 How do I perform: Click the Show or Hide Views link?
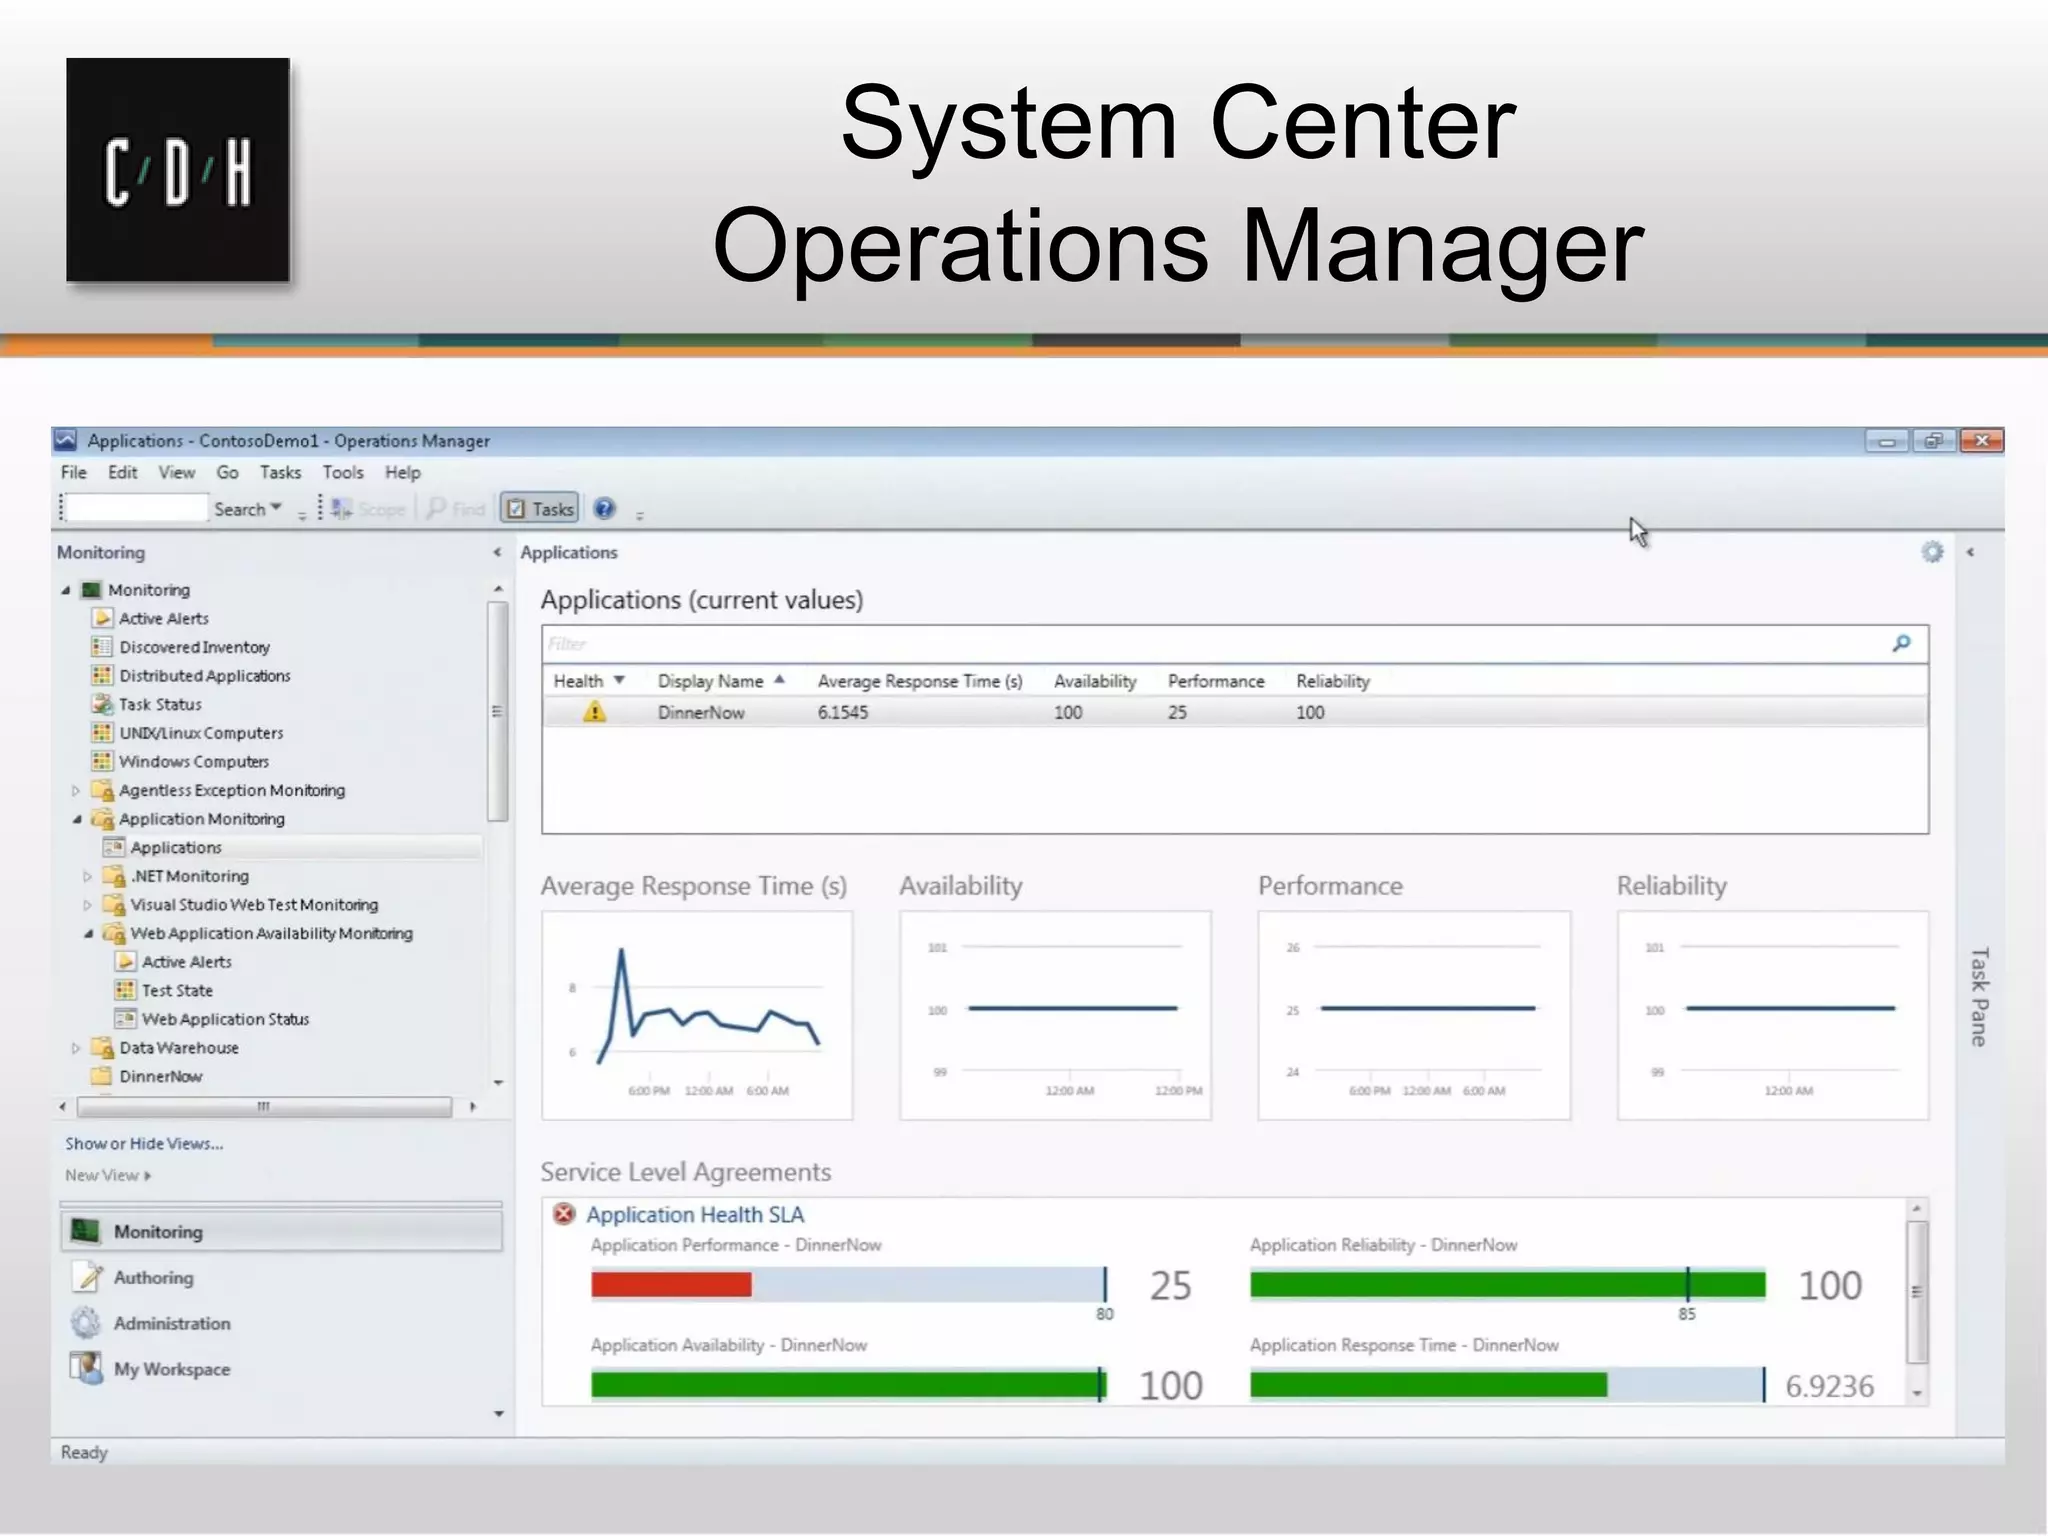click(144, 1143)
